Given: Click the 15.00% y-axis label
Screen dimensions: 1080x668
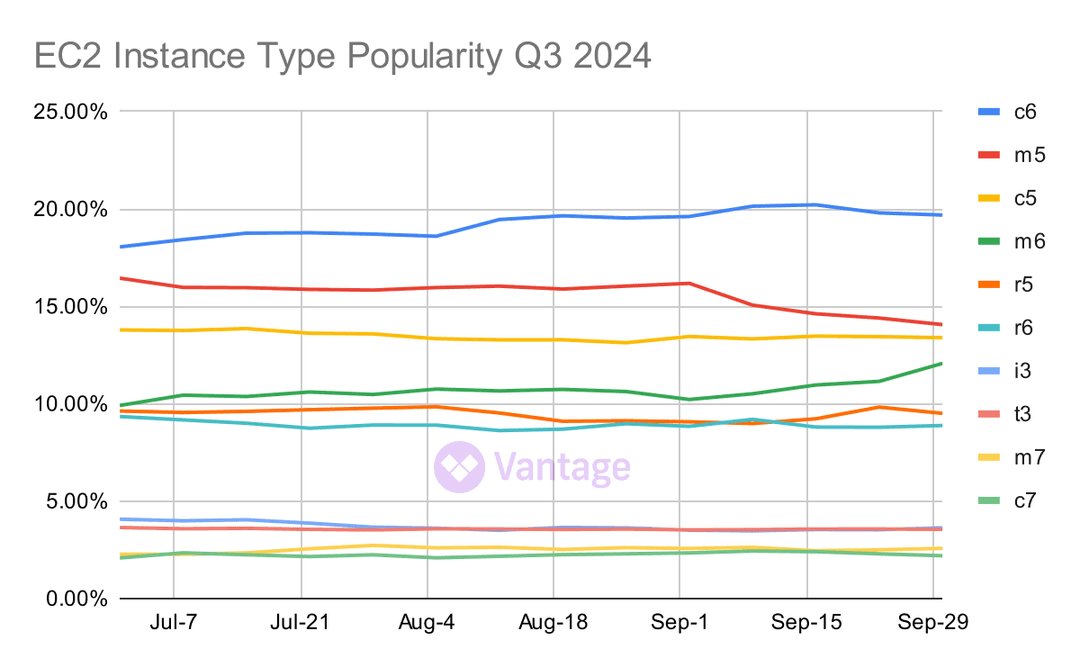Looking at the screenshot, I should point(70,306).
